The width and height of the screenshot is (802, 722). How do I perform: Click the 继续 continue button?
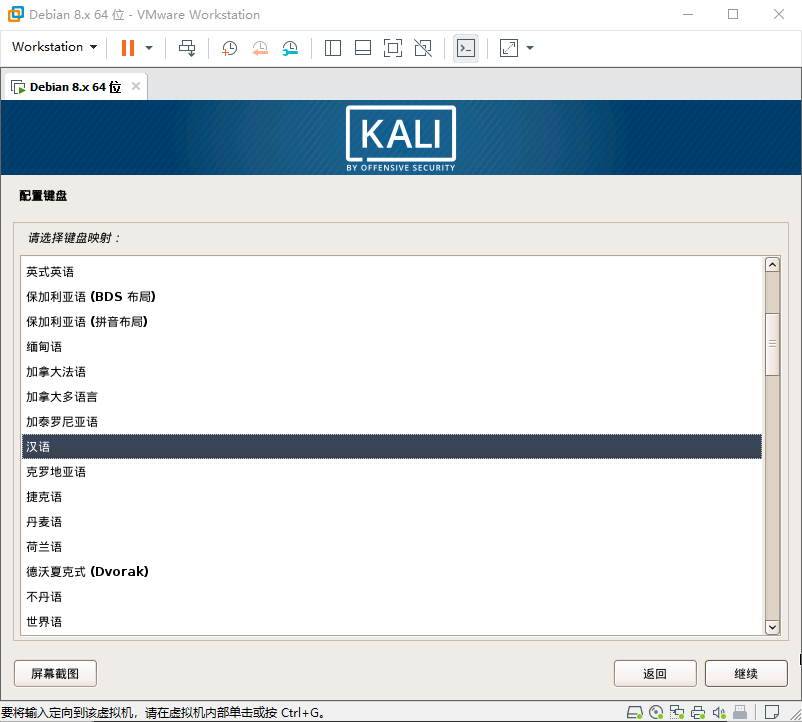coord(746,673)
